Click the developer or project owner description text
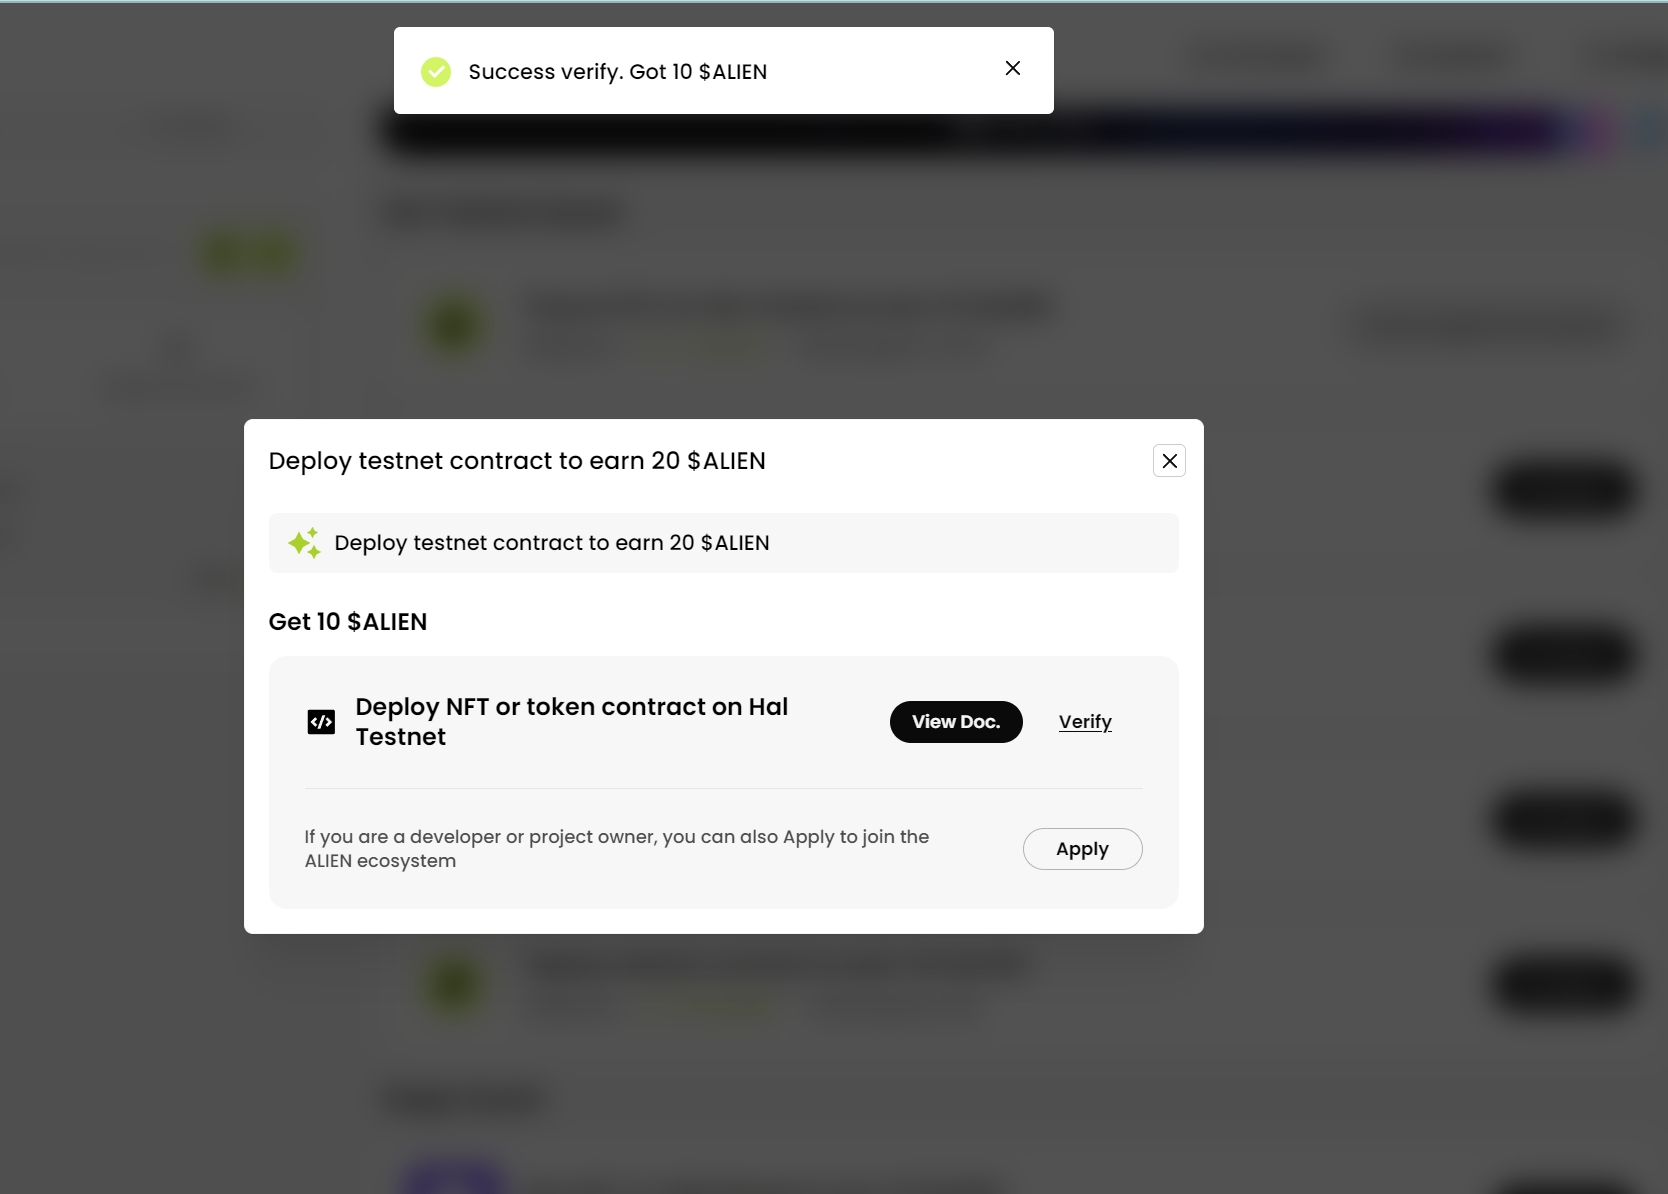The width and height of the screenshot is (1668, 1194). [616, 849]
